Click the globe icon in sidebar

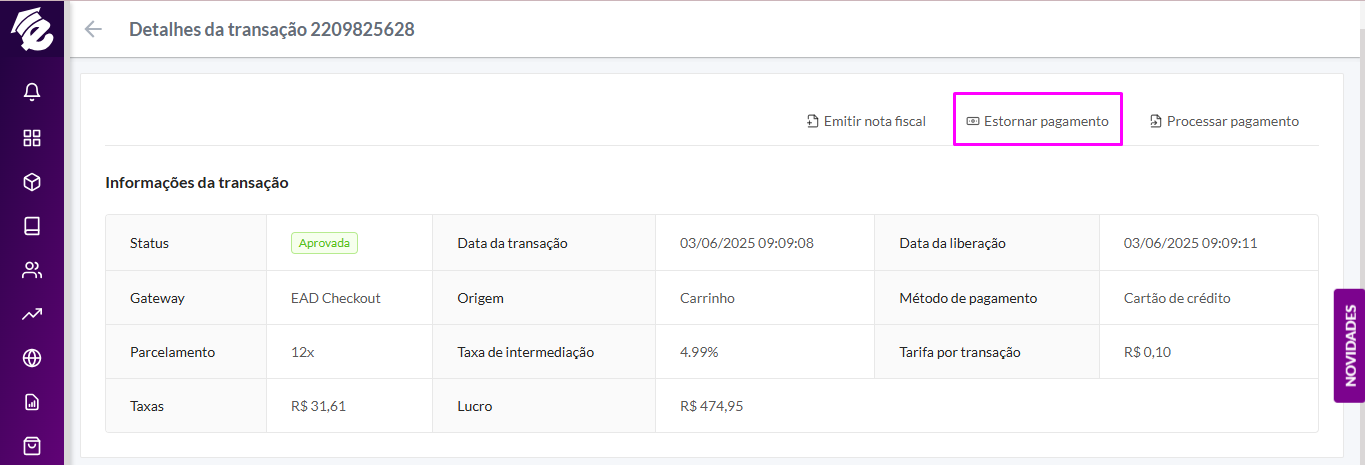pyautogui.click(x=32, y=358)
